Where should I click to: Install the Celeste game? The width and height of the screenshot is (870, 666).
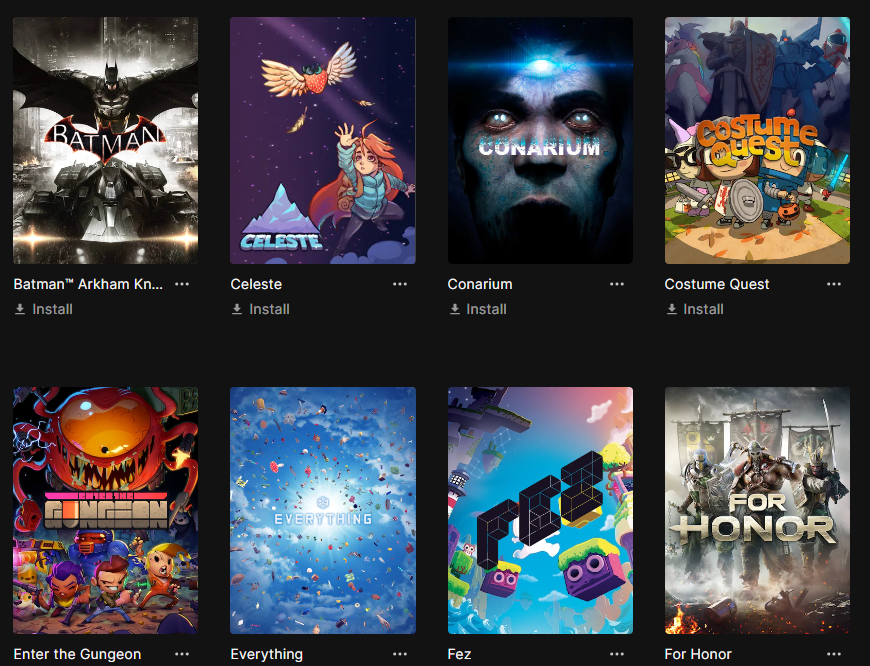tap(260, 309)
